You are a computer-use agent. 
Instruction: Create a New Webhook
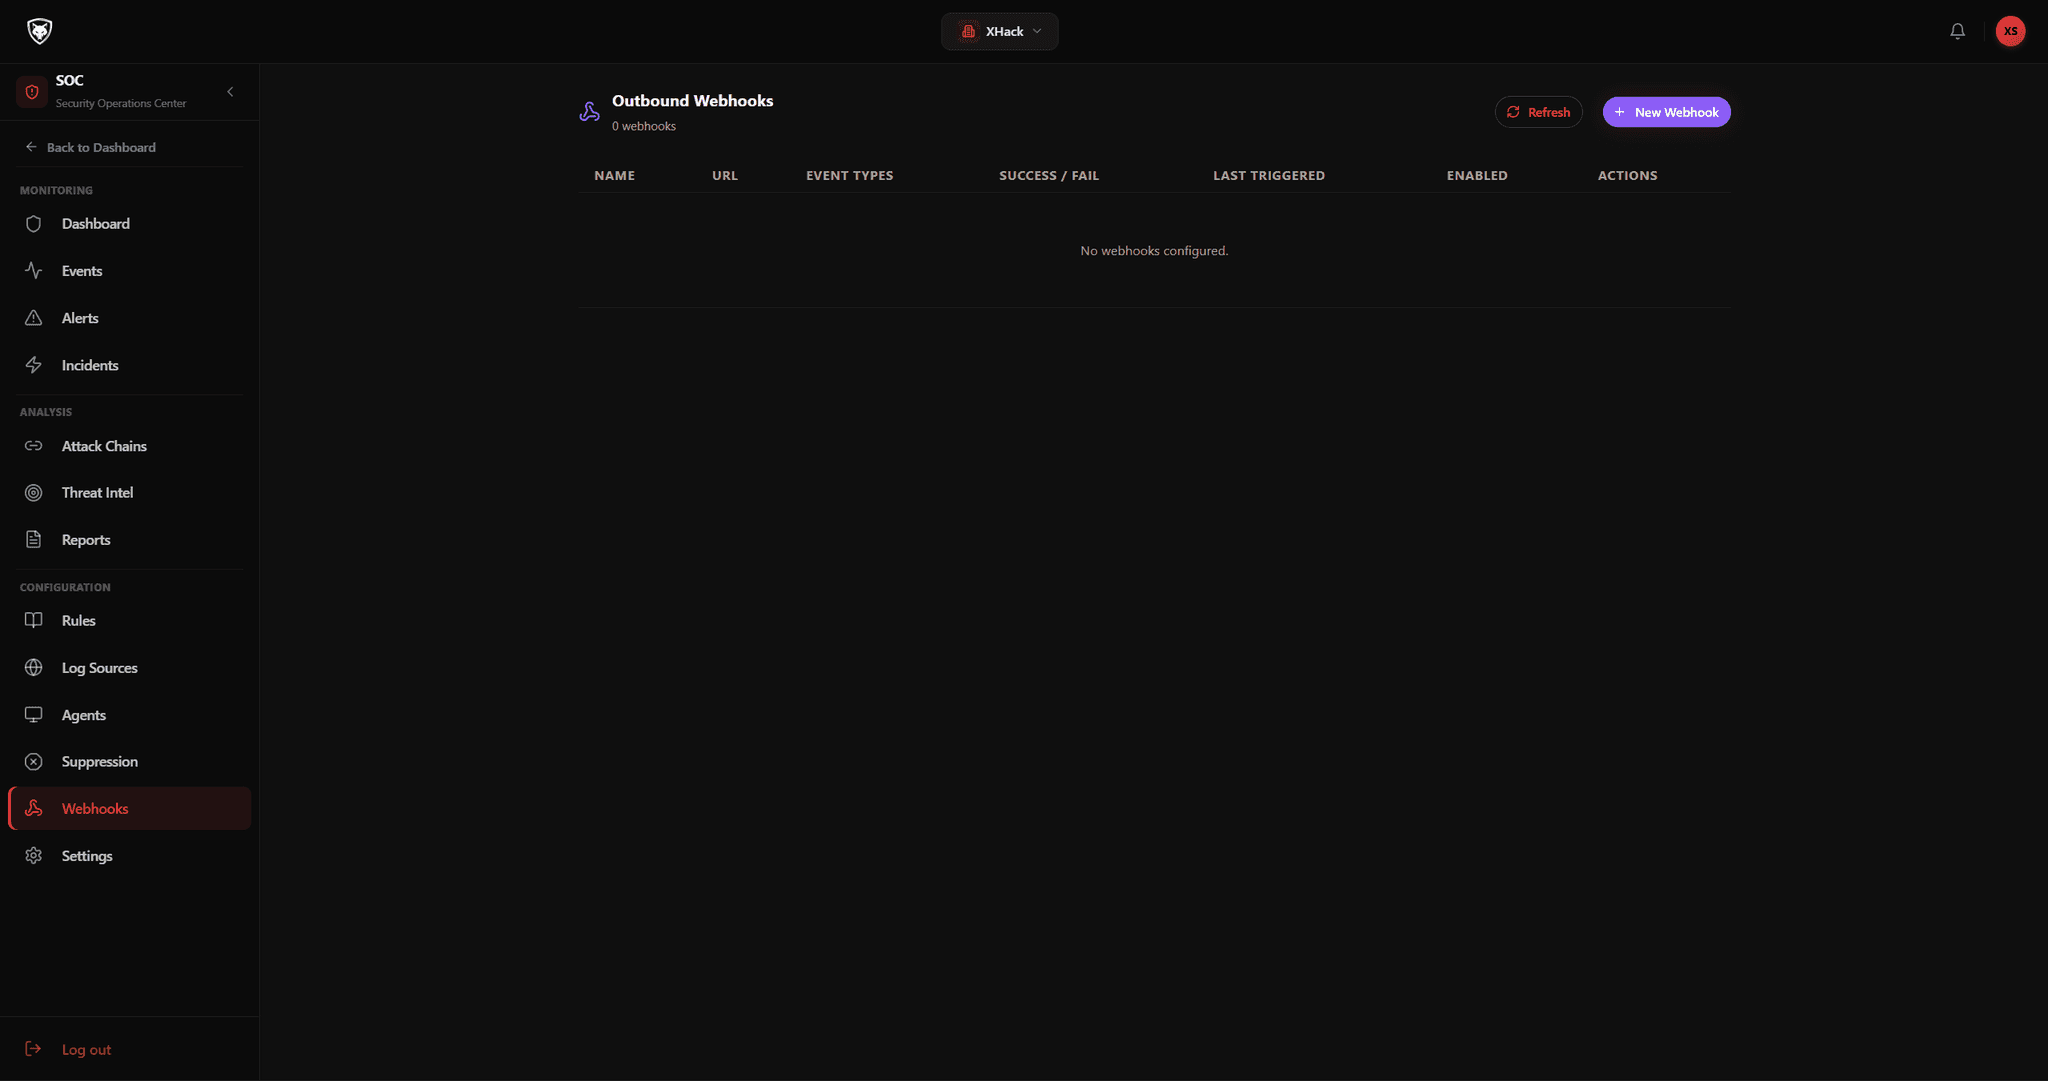click(x=1666, y=112)
